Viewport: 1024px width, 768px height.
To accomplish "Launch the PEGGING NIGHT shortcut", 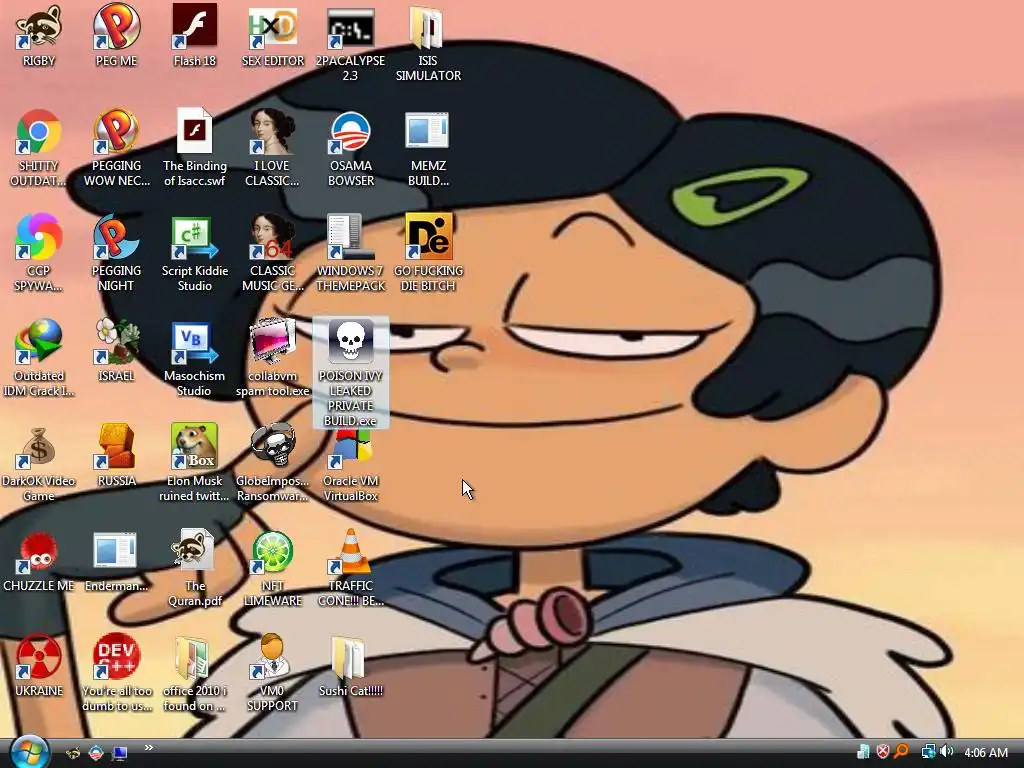I will click(116, 237).
